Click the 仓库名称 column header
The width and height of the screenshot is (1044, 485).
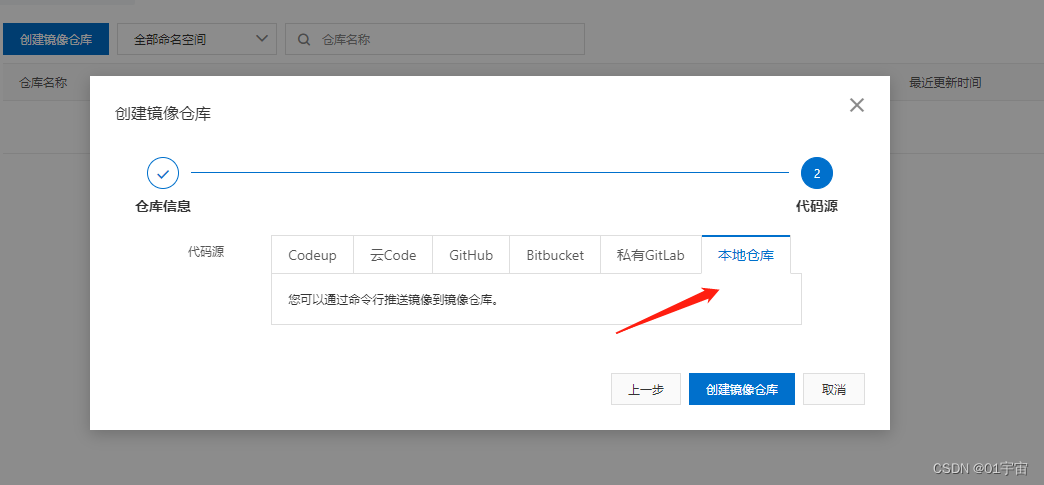(x=43, y=83)
